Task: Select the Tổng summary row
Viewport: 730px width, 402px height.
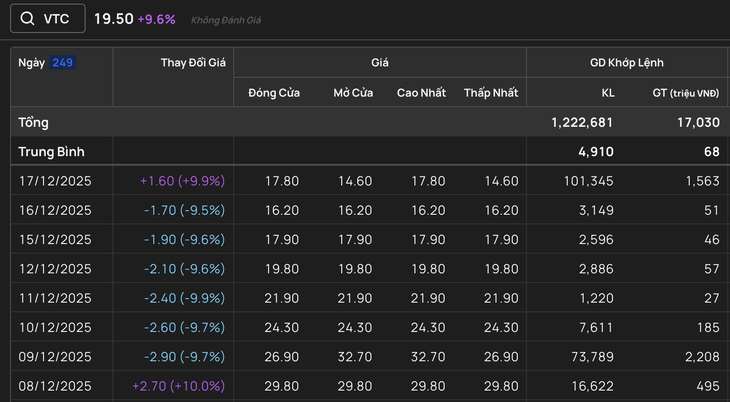Action: point(34,122)
